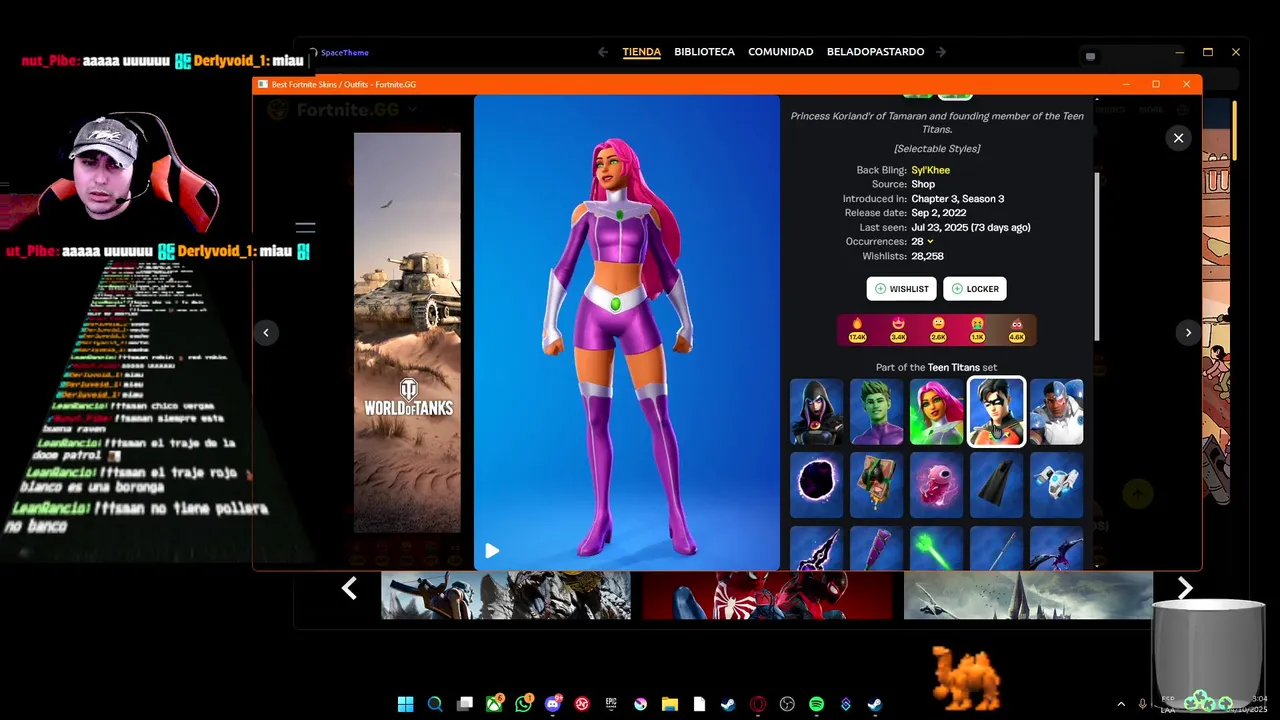Open the pink Syl'Khee creature thumbnail
Image resolution: width=1280 pixels, height=720 pixels.
point(937,485)
